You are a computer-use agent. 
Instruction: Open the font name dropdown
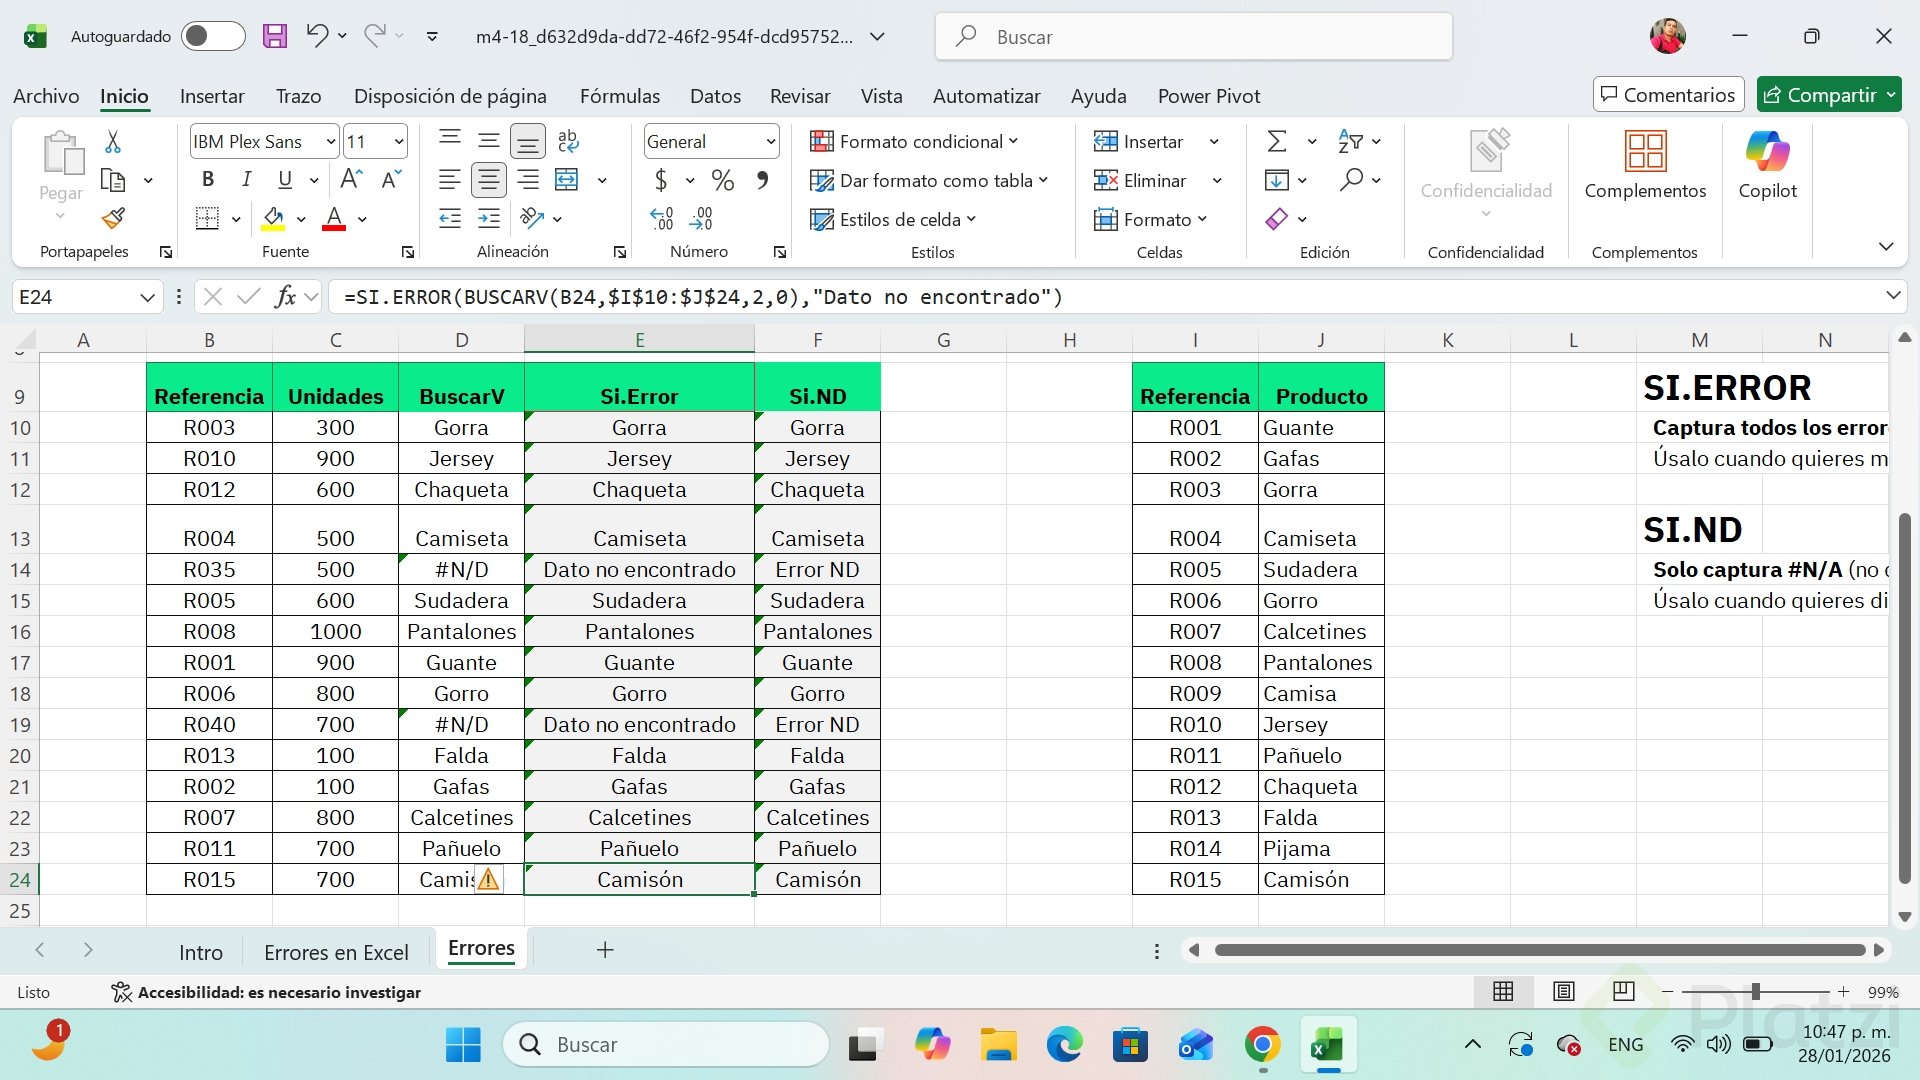click(x=330, y=142)
